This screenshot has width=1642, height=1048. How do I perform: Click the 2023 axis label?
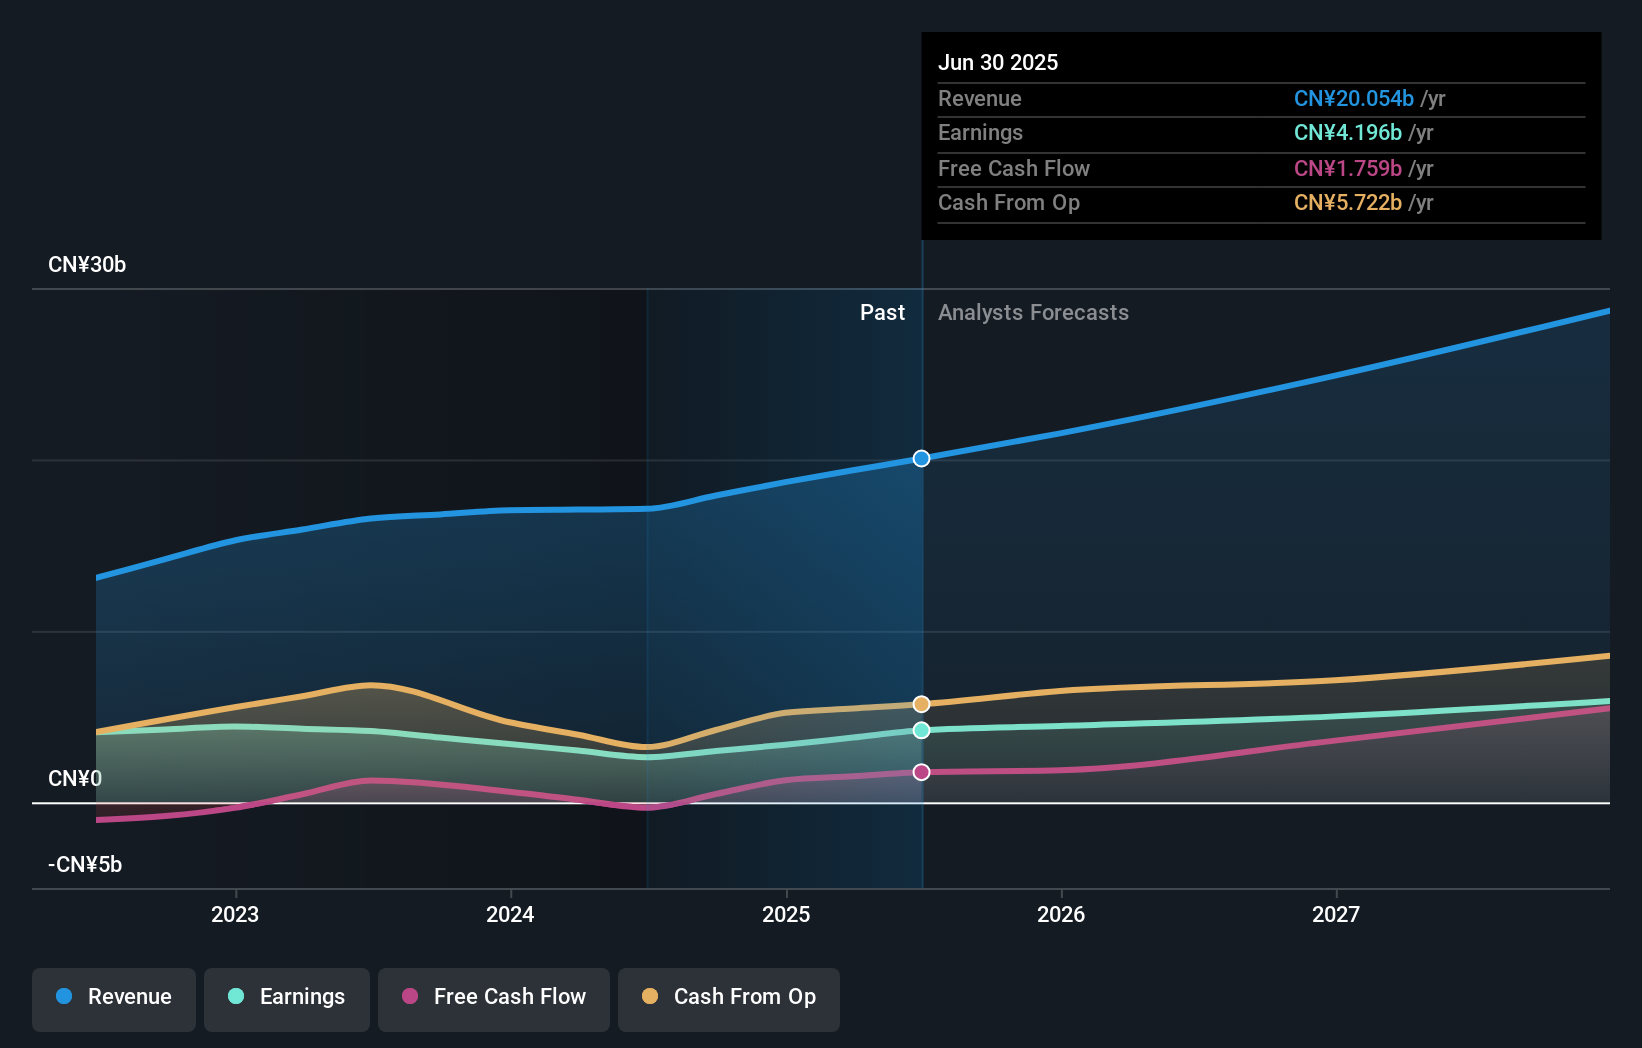234,913
